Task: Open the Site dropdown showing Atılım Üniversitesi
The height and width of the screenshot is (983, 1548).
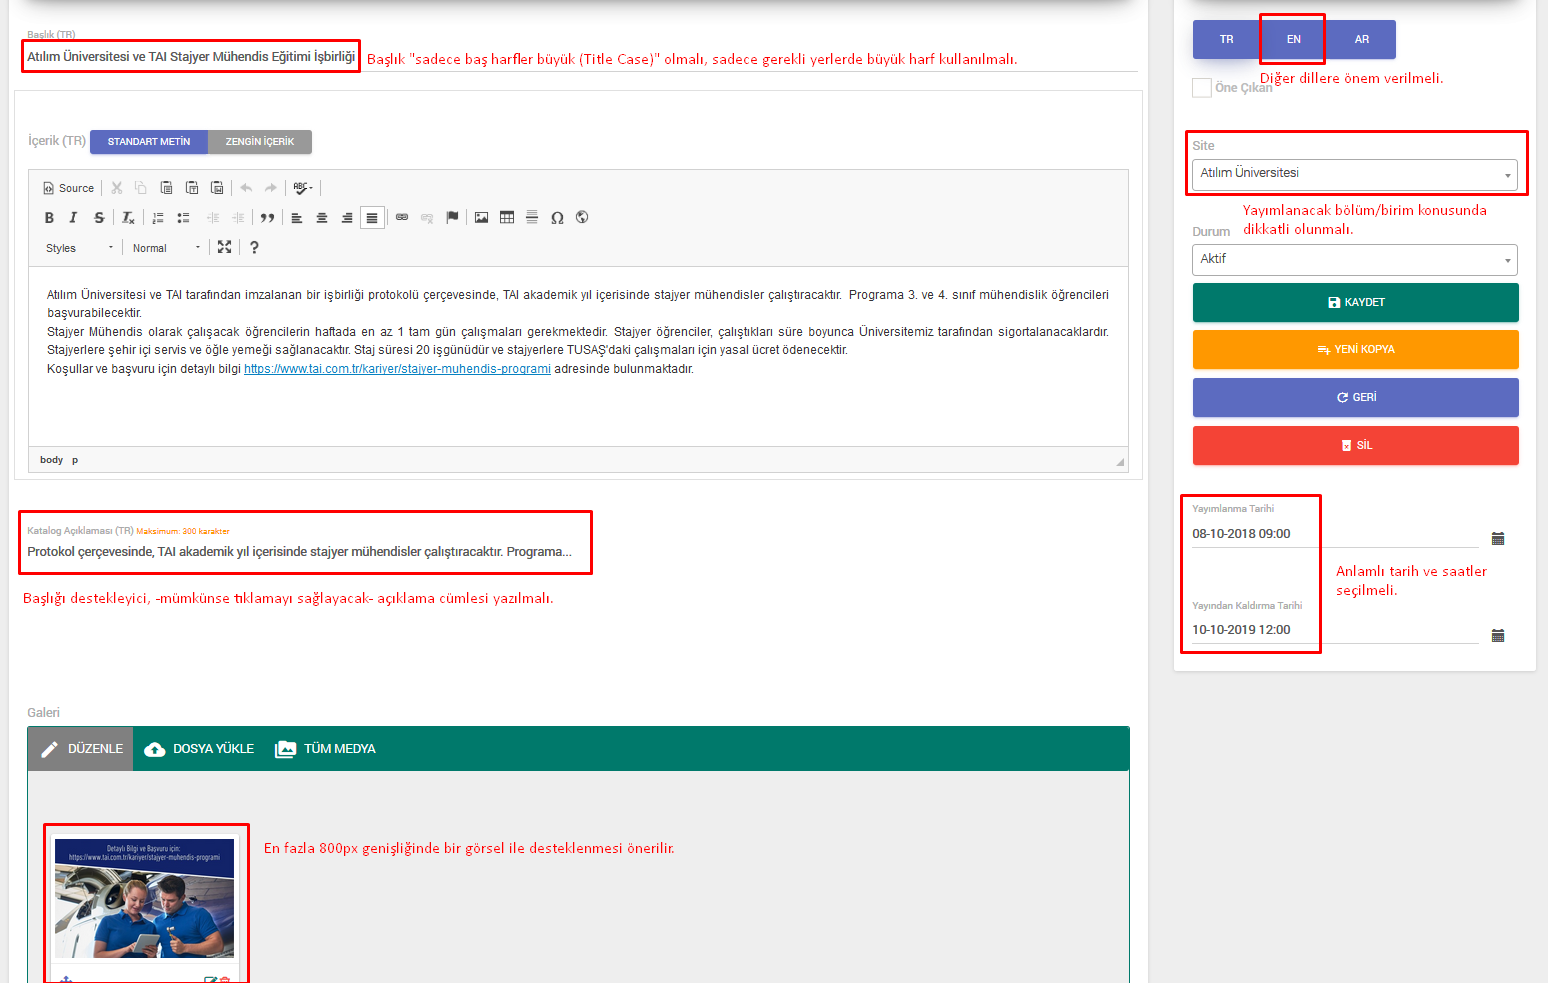Action: click(x=1354, y=174)
